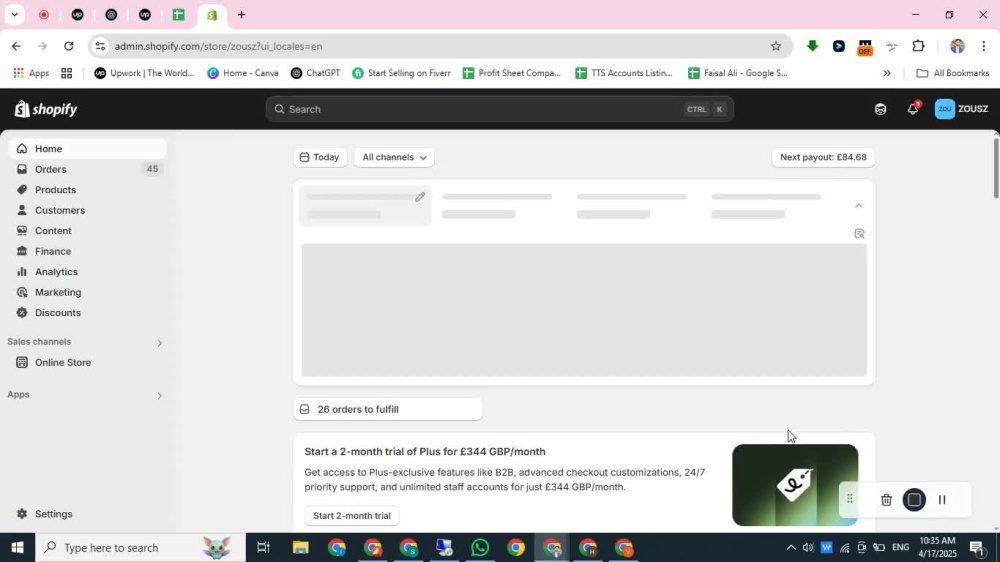The width and height of the screenshot is (1000, 562).
Task: Click the browser back arrow
Action: (x=16, y=46)
